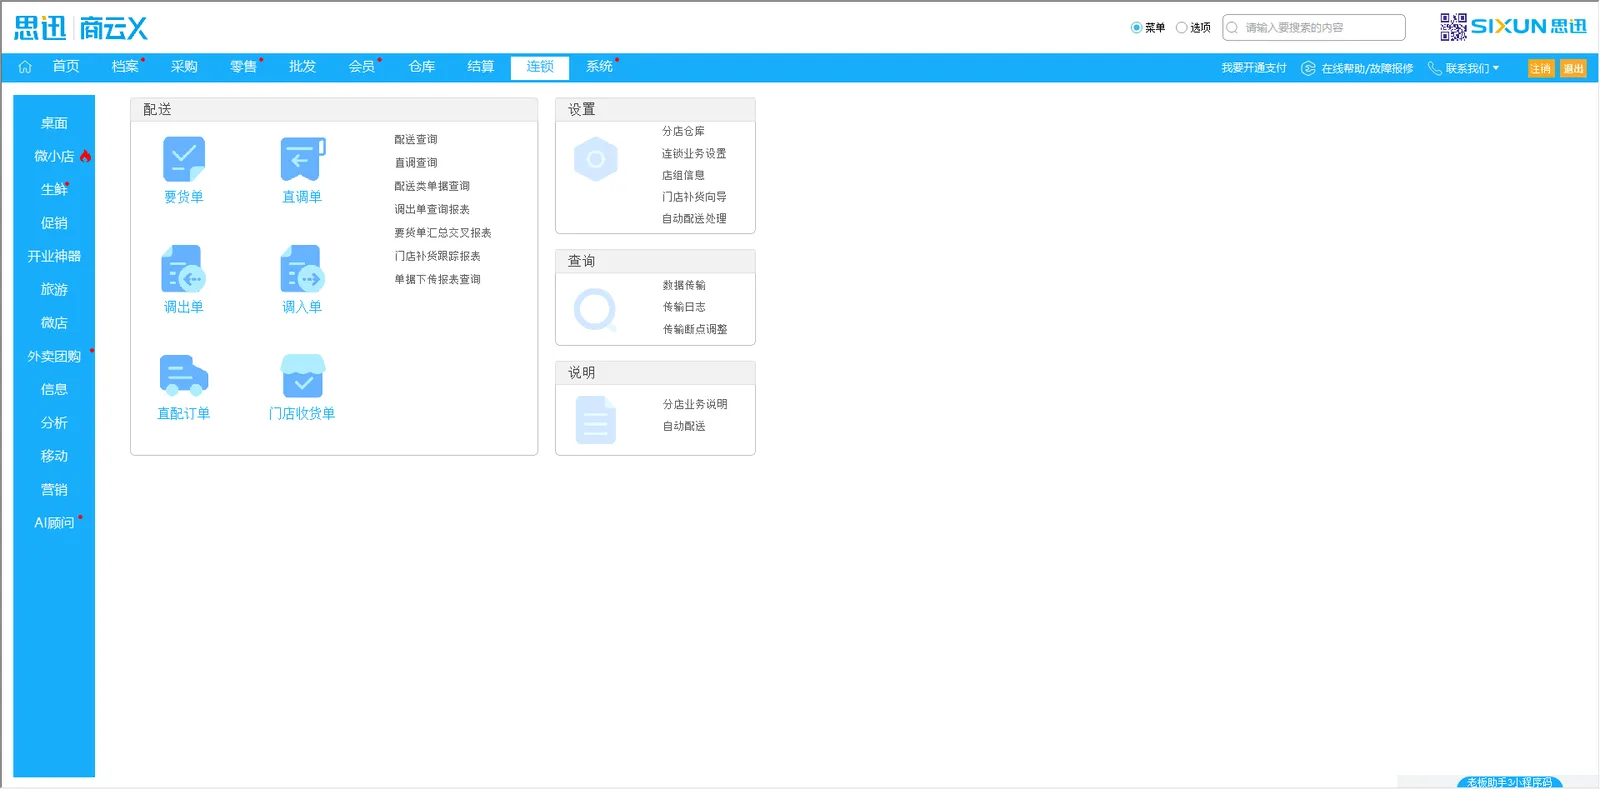1600x789 pixels.
Task: Open 分店仓库 under 设置
Action: coord(683,131)
